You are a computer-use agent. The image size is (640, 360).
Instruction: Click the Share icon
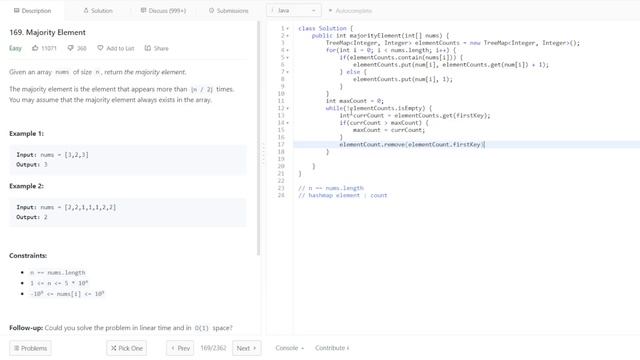(x=148, y=48)
